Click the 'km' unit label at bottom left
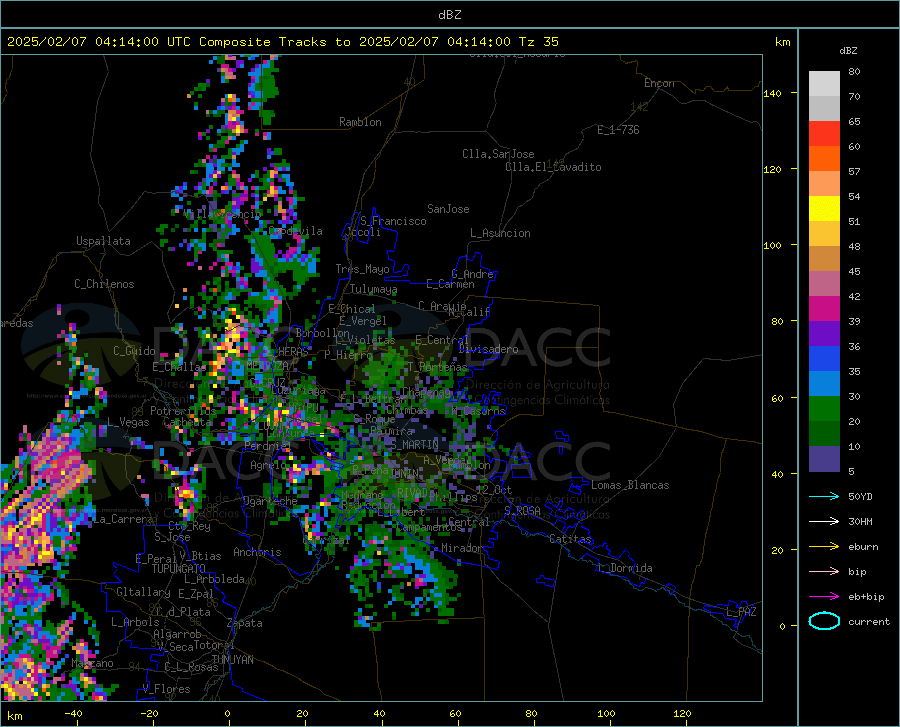Image resolution: width=900 pixels, height=727 pixels. tap(14, 716)
